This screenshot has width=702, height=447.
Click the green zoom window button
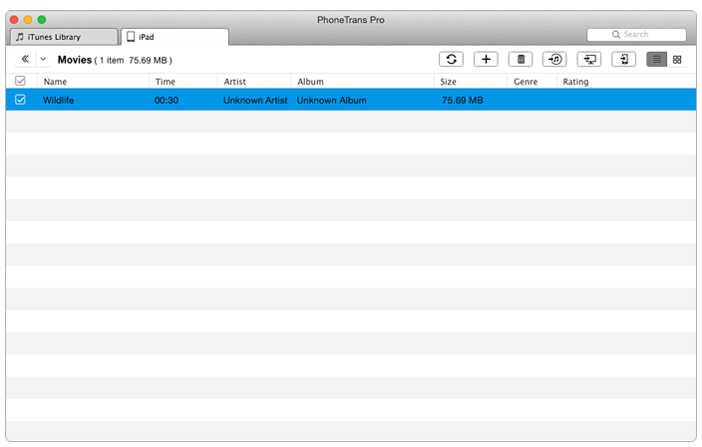pyautogui.click(x=42, y=19)
